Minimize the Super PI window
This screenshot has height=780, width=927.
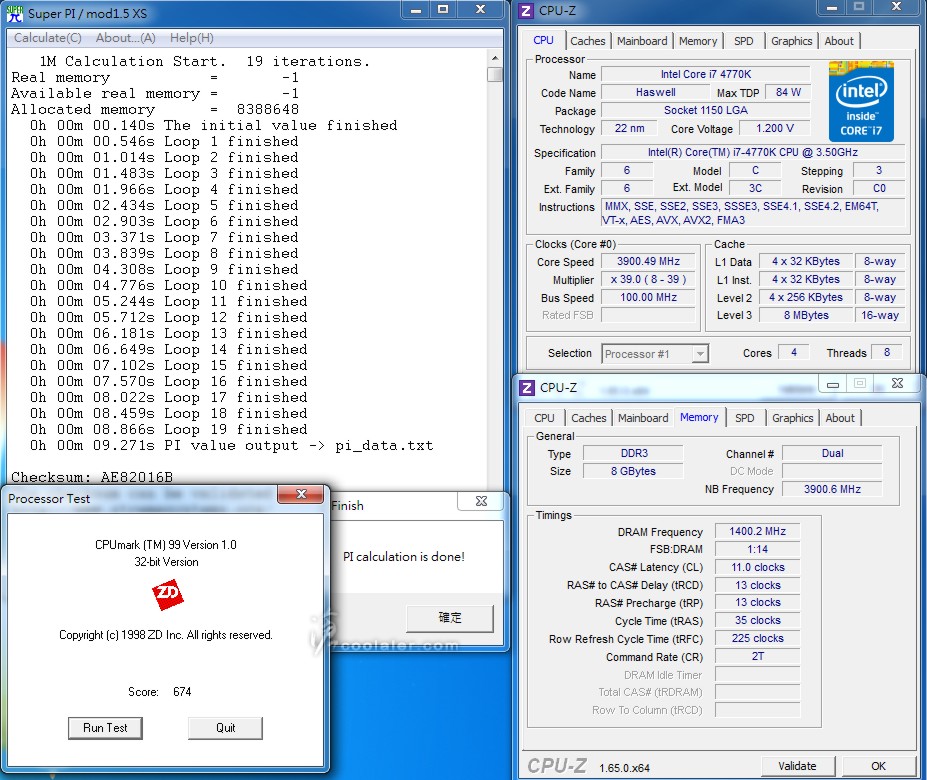click(416, 9)
